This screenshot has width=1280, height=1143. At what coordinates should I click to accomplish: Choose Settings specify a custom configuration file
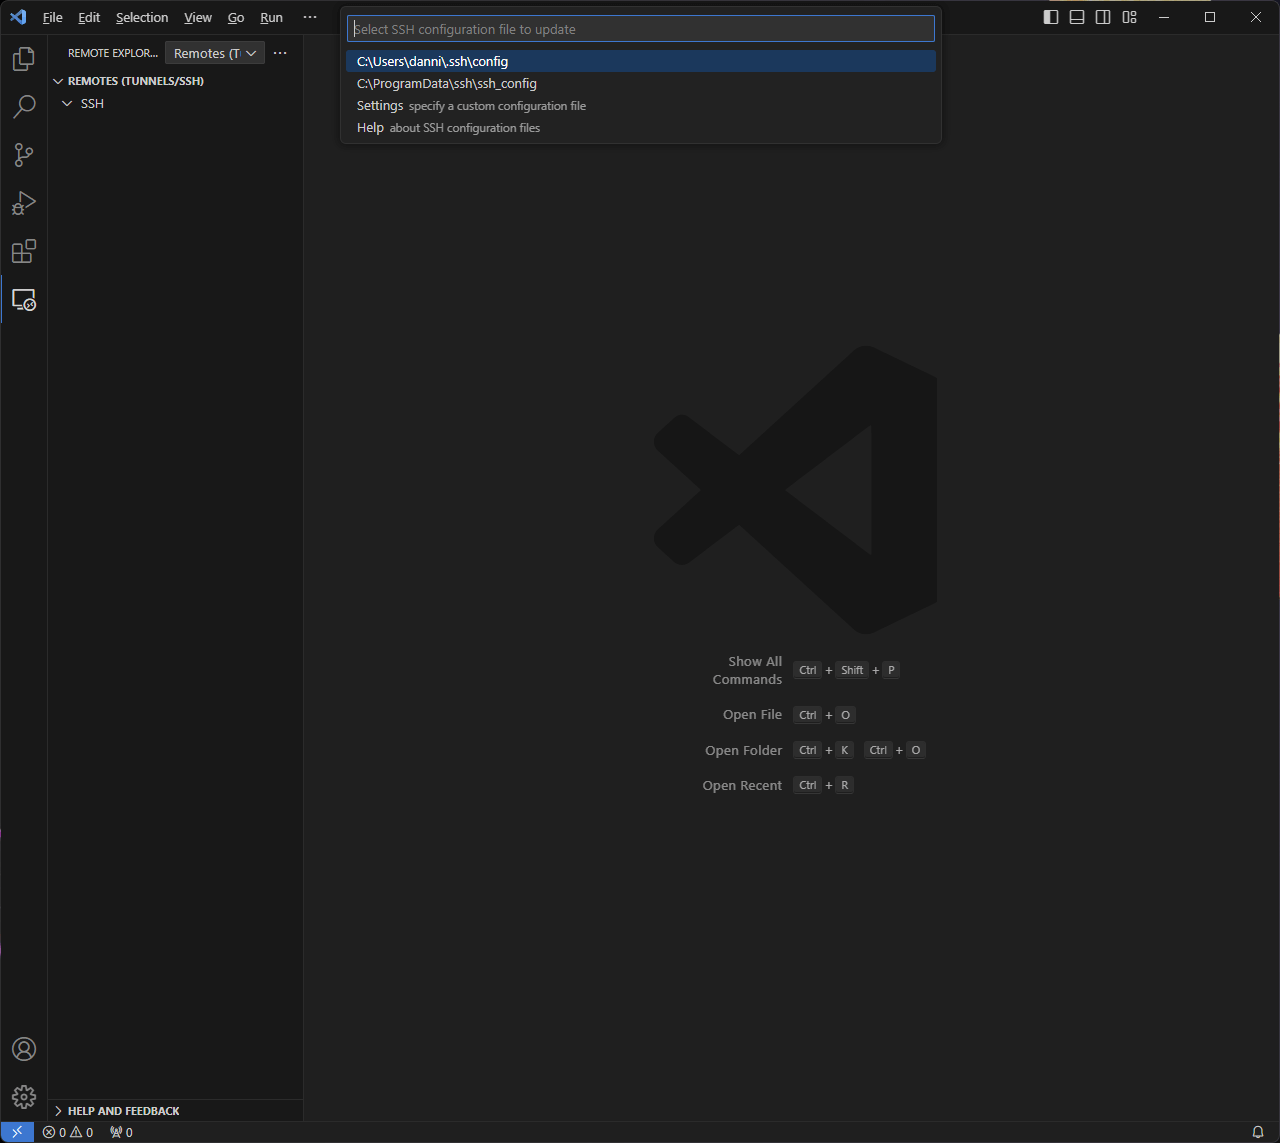click(641, 105)
